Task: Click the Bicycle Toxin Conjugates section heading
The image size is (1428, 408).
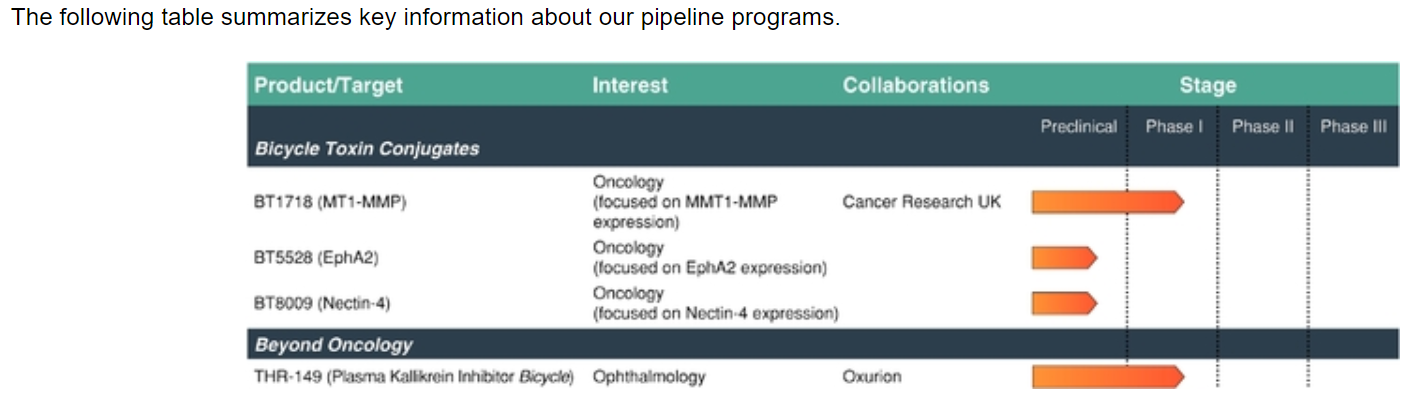Action: pyautogui.click(x=367, y=149)
